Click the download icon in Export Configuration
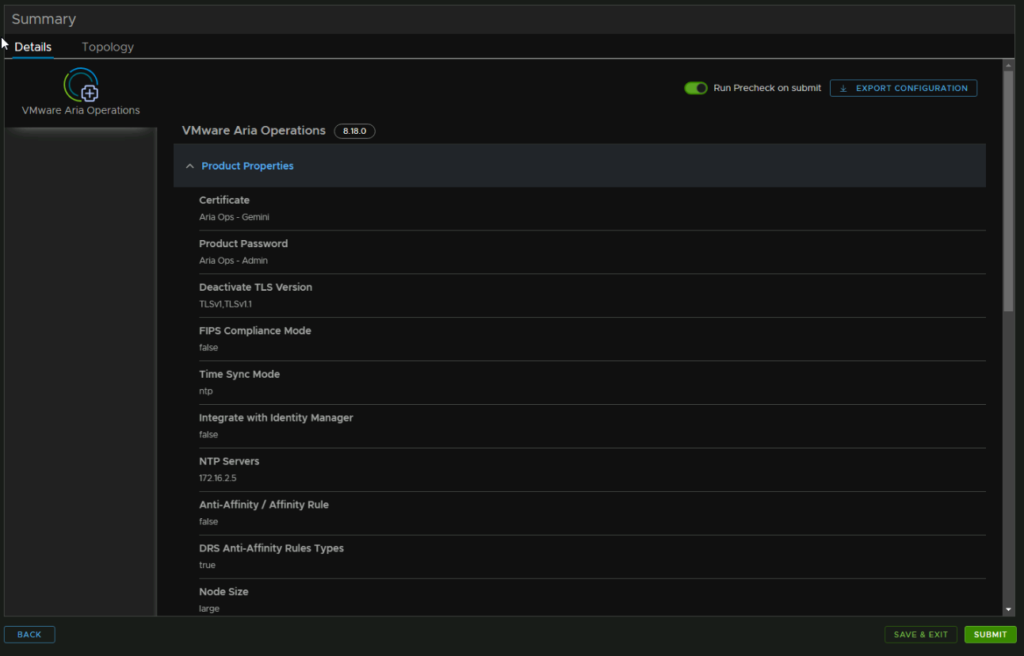 (x=843, y=88)
